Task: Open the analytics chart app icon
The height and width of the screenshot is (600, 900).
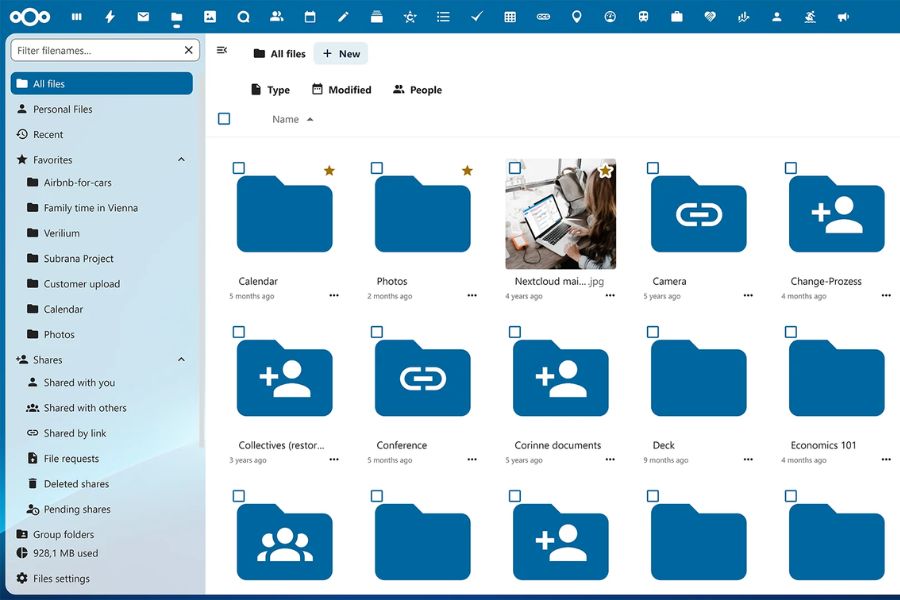Action: click(x=743, y=17)
